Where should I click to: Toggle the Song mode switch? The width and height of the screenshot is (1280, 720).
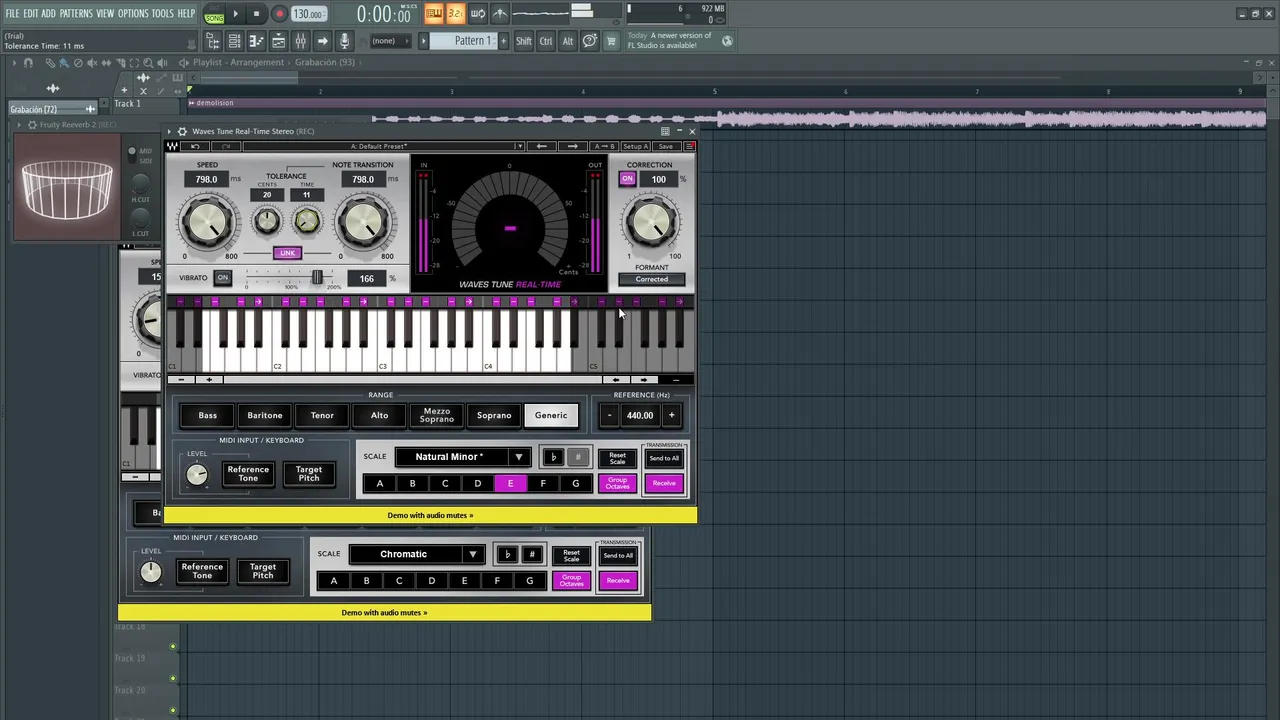pyautogui.click(x=214, y=14)
